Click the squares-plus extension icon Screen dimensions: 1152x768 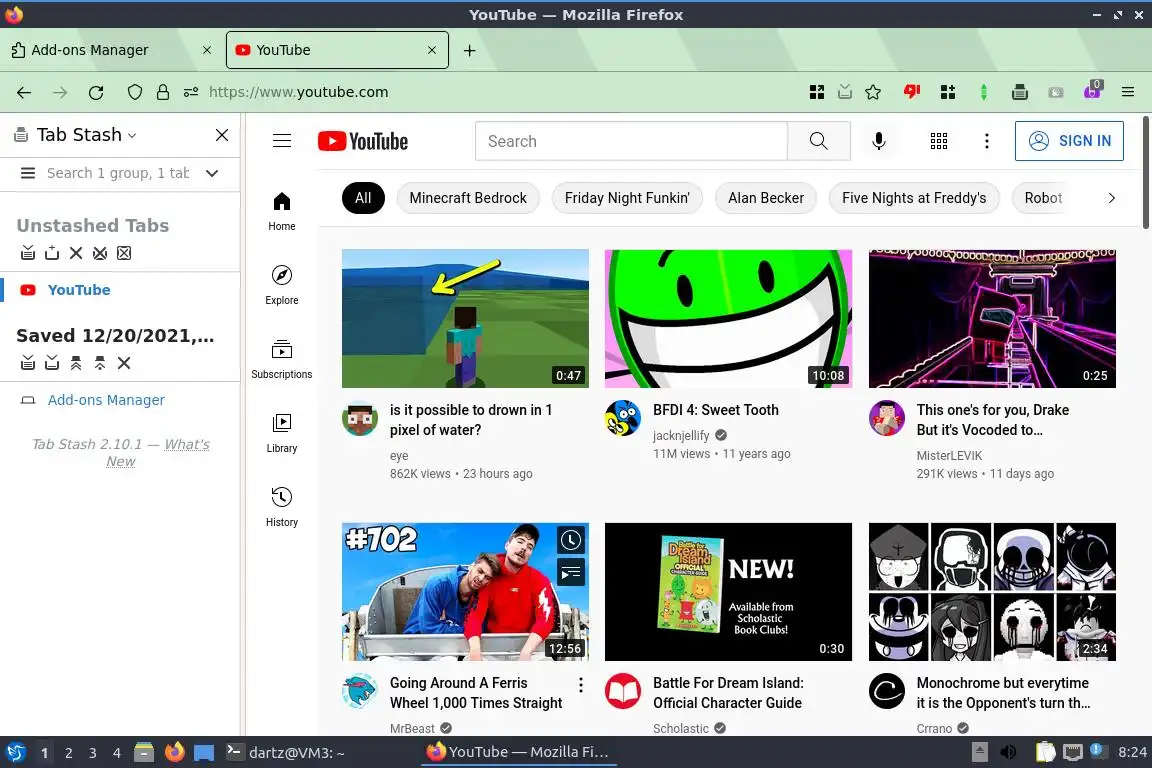948,93
